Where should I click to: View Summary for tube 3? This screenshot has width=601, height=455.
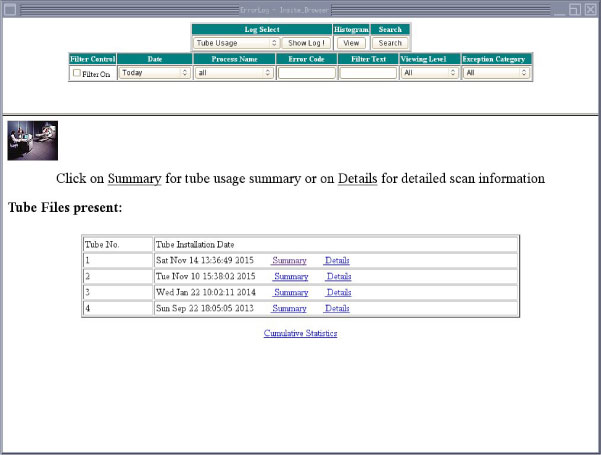tap(291, 293)
